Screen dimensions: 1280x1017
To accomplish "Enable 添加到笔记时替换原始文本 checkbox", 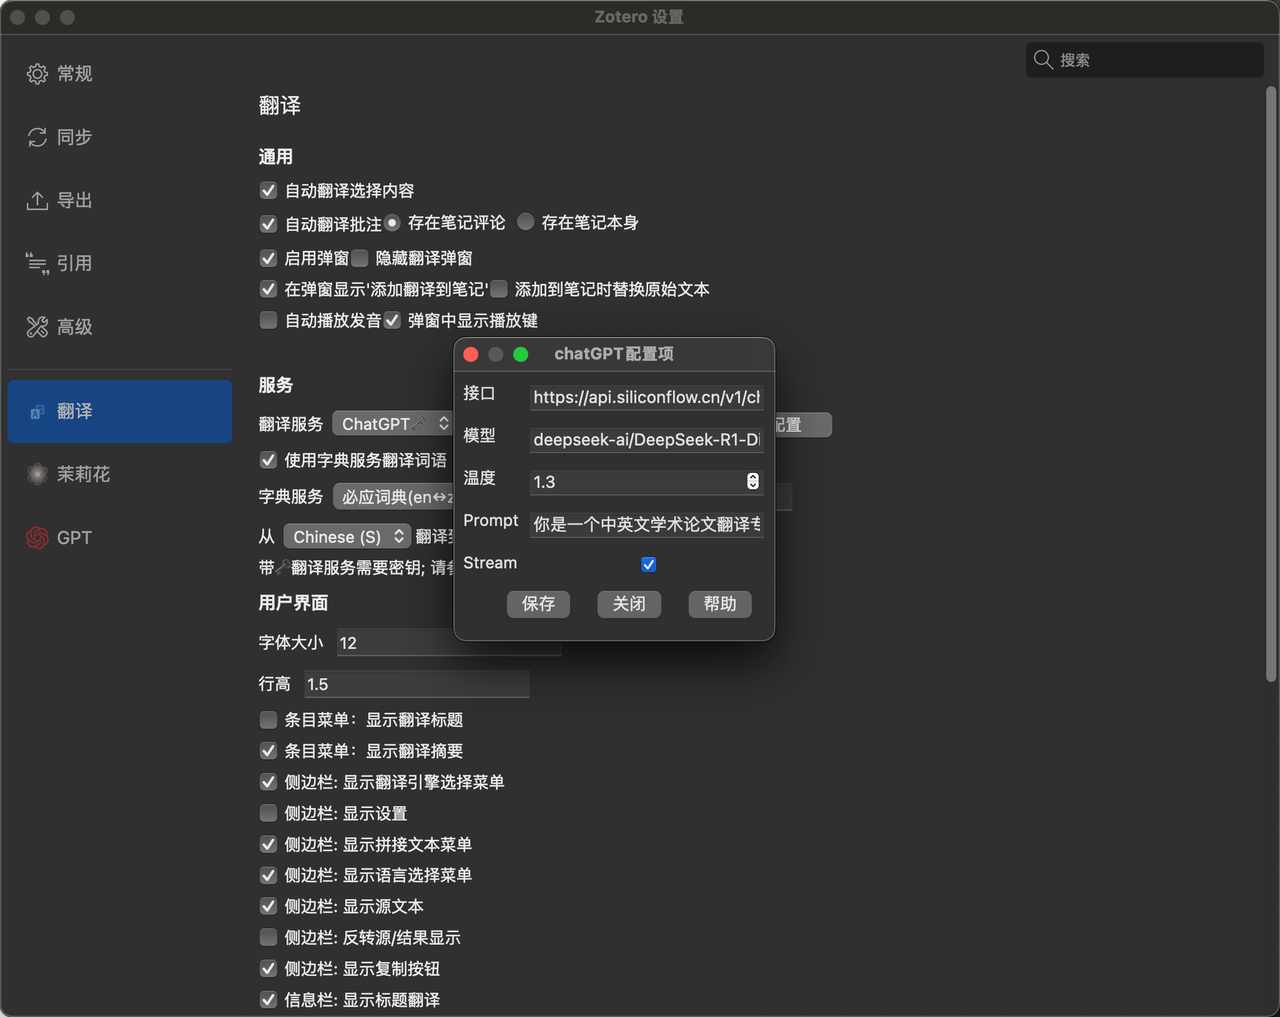I will 499,289.
